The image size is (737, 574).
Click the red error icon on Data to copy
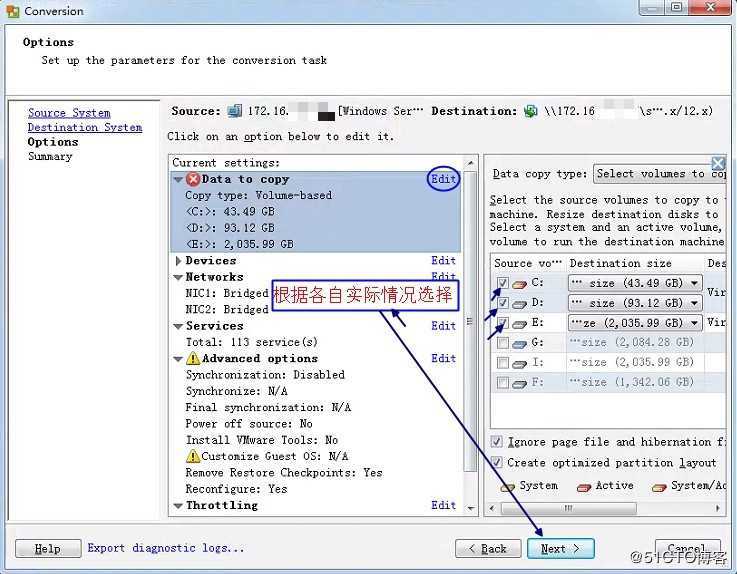[x=193, y=179]
